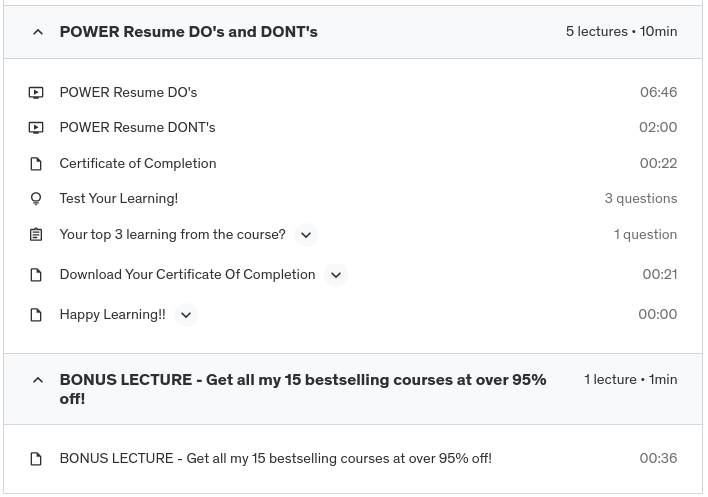Open Certificate of Completion lecture title
Screen dimensions: 708x497
click(x=137, y=164)
